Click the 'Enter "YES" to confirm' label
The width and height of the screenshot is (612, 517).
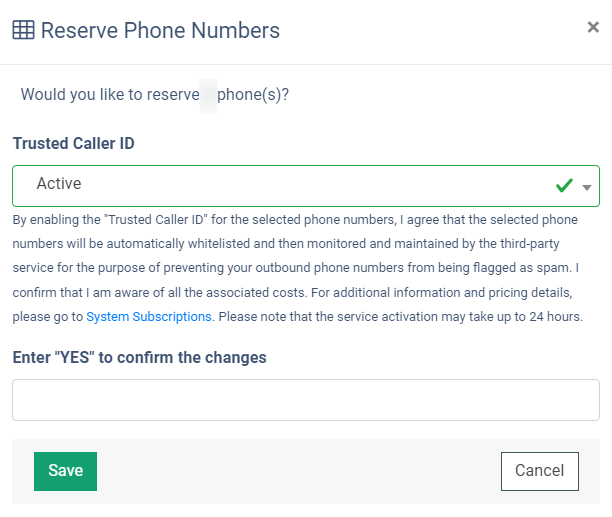pos(139,357)
